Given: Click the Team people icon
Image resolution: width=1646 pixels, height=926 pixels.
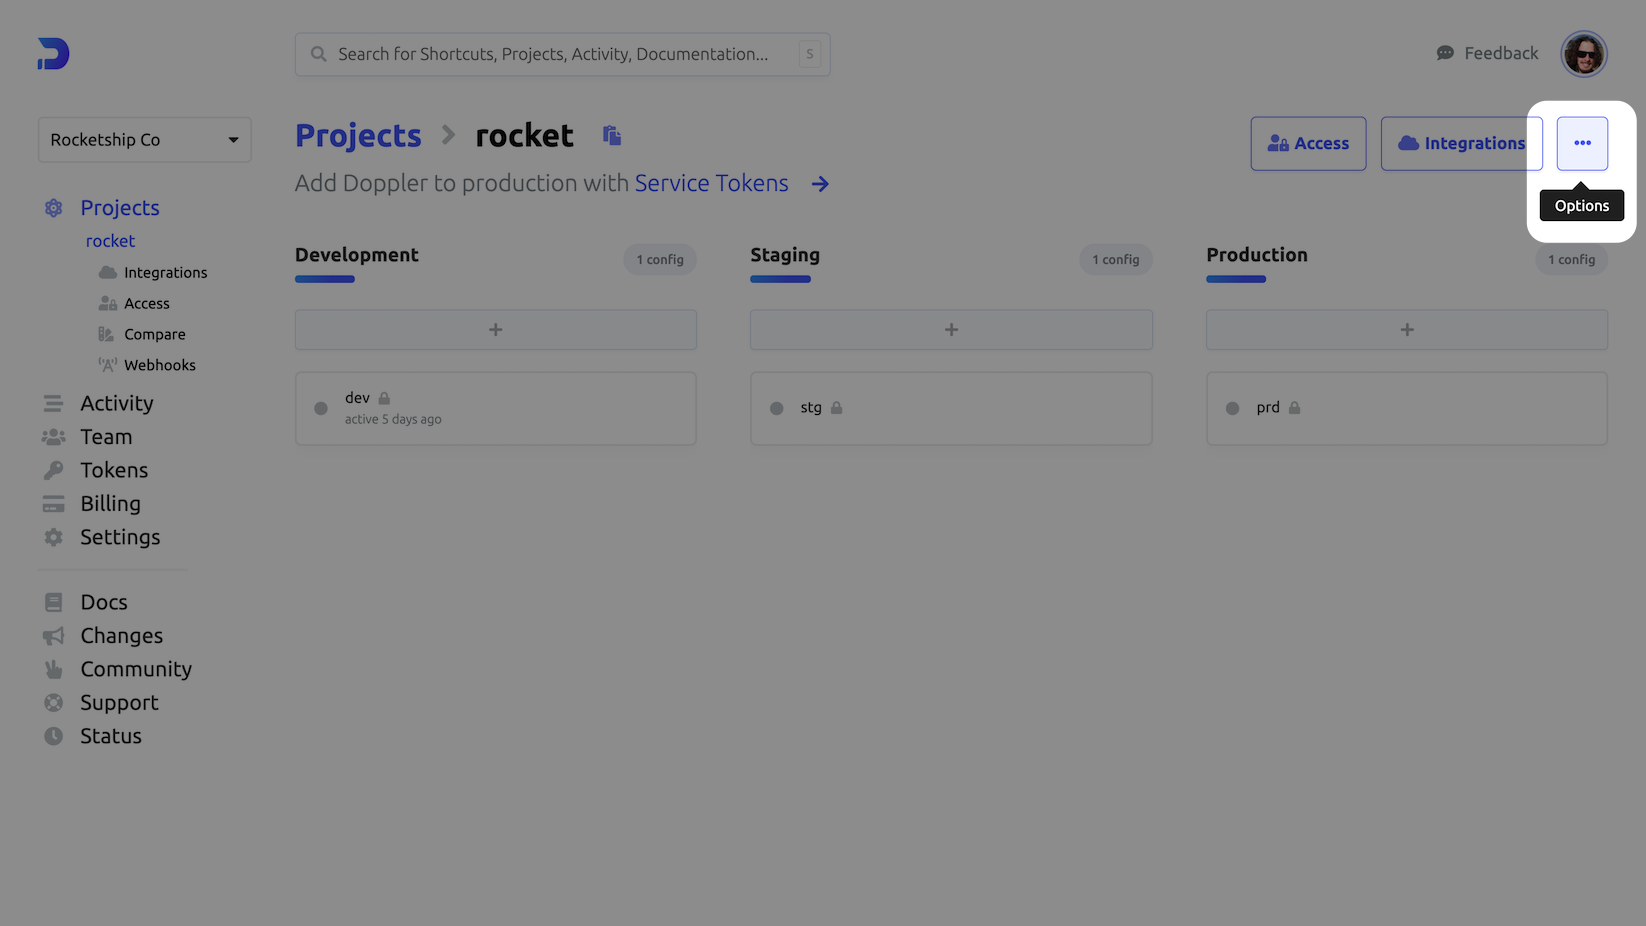Looking at the screenshot, I should click(53, 437).
